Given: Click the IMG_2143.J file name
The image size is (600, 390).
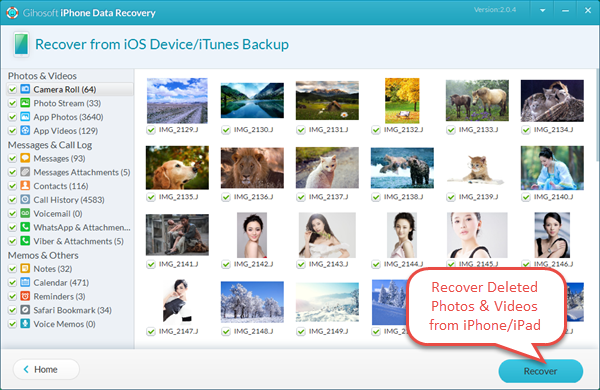Looking at the screenshot, I should click(328, 264).
